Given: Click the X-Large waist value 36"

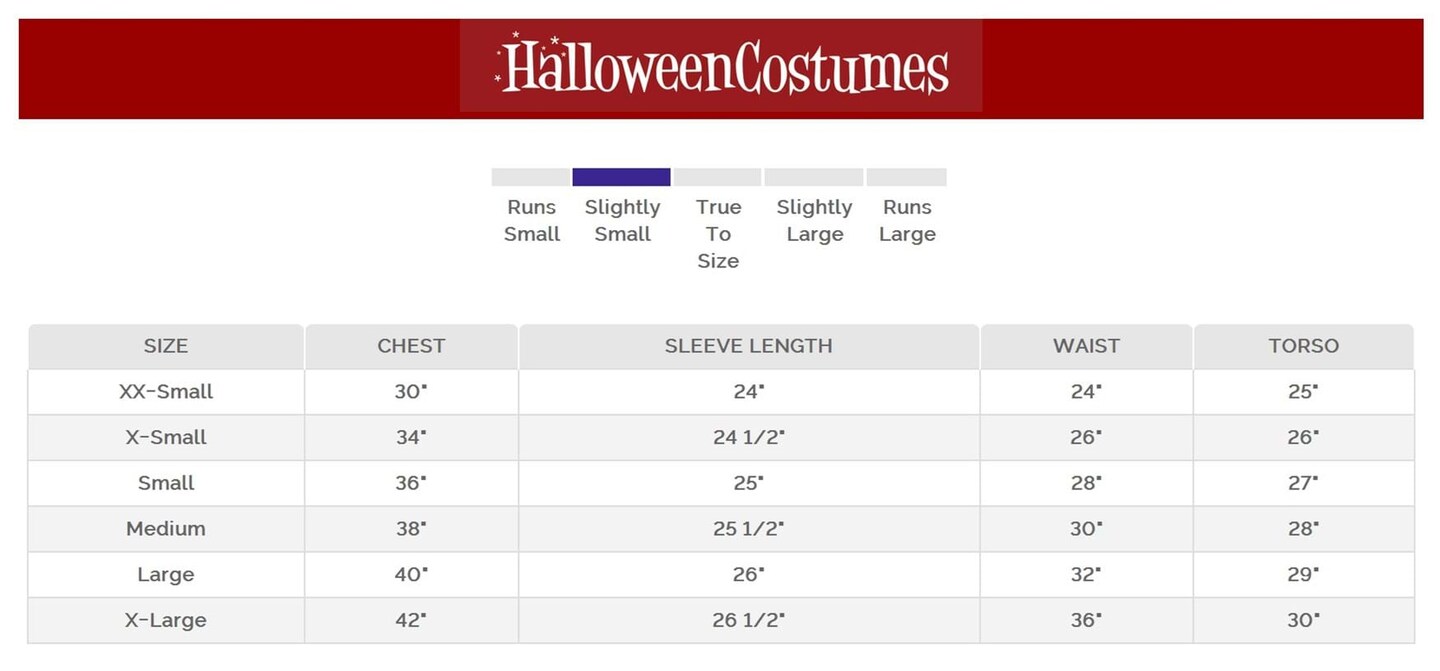Looking at the screenshot, I should coord(1086,620).
